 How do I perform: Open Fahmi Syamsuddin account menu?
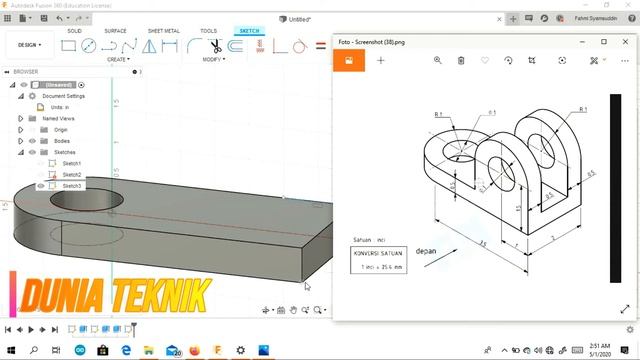click(x=596, y=18)
